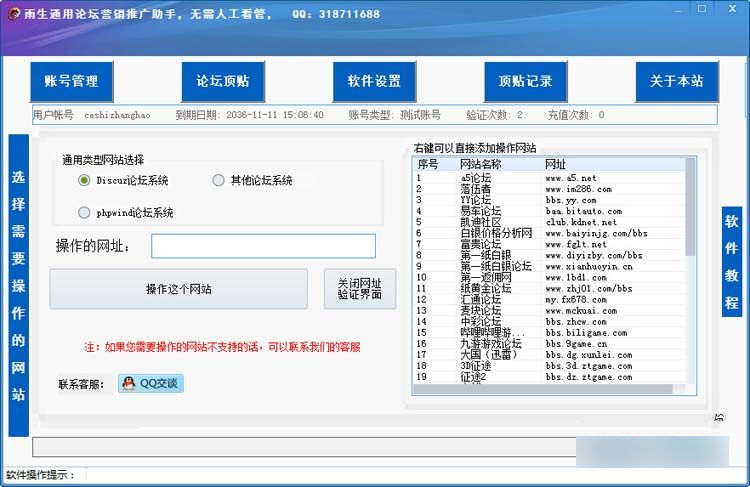The height and width of the screenshot is (487, 750).
Task: Open the 软件设置 section
Action: tap(374, 82)
